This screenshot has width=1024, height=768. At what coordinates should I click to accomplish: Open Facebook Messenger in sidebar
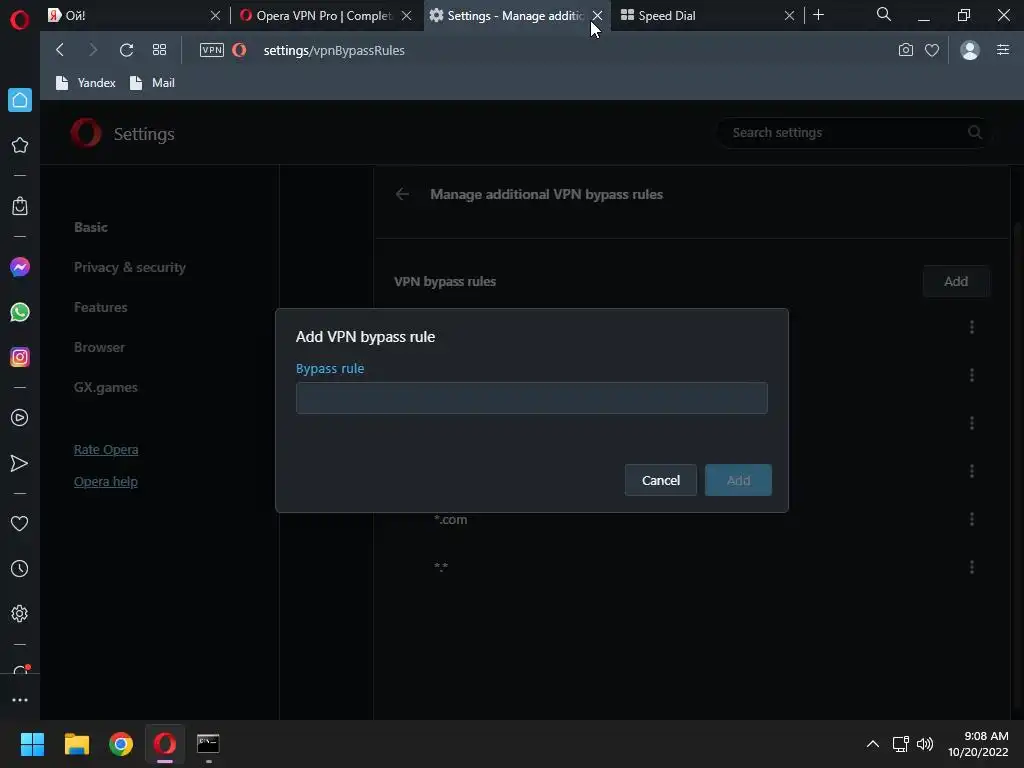point(20,267)
